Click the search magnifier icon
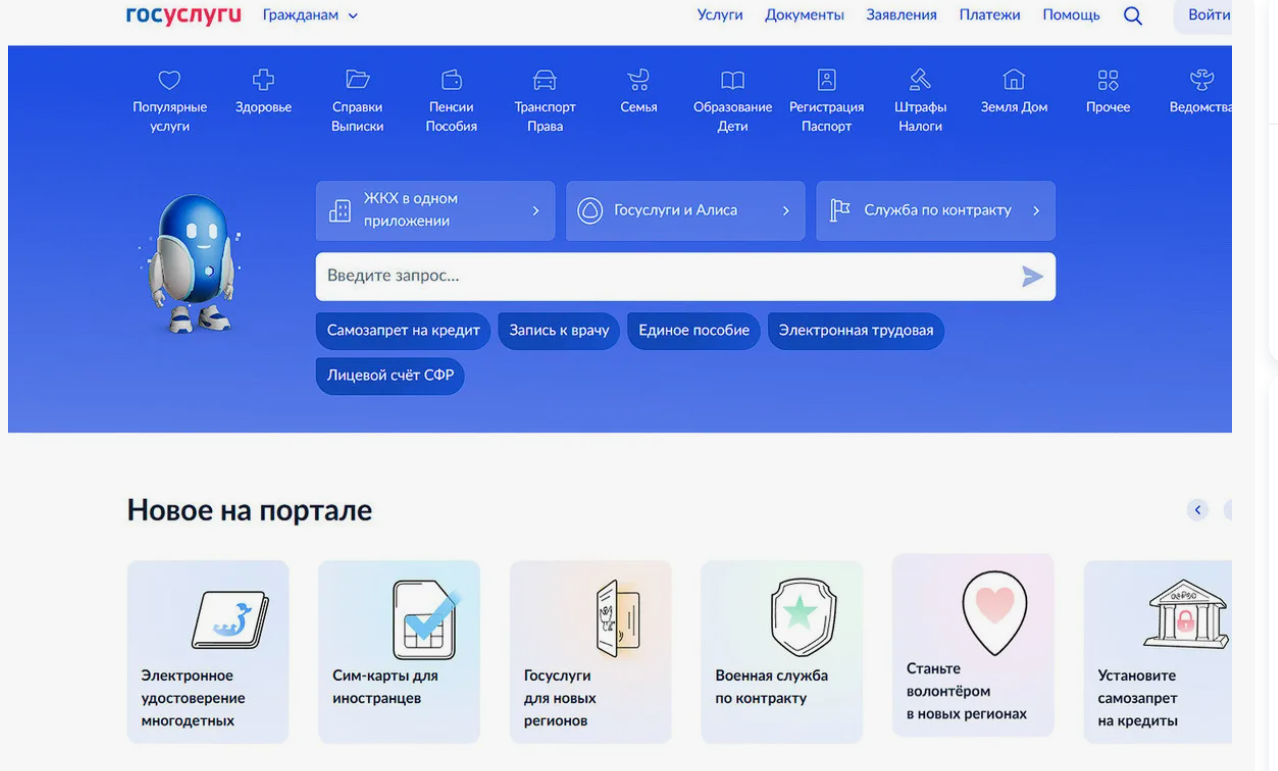The height and width of the screenshot is (771, 1278). (1132, 15)
